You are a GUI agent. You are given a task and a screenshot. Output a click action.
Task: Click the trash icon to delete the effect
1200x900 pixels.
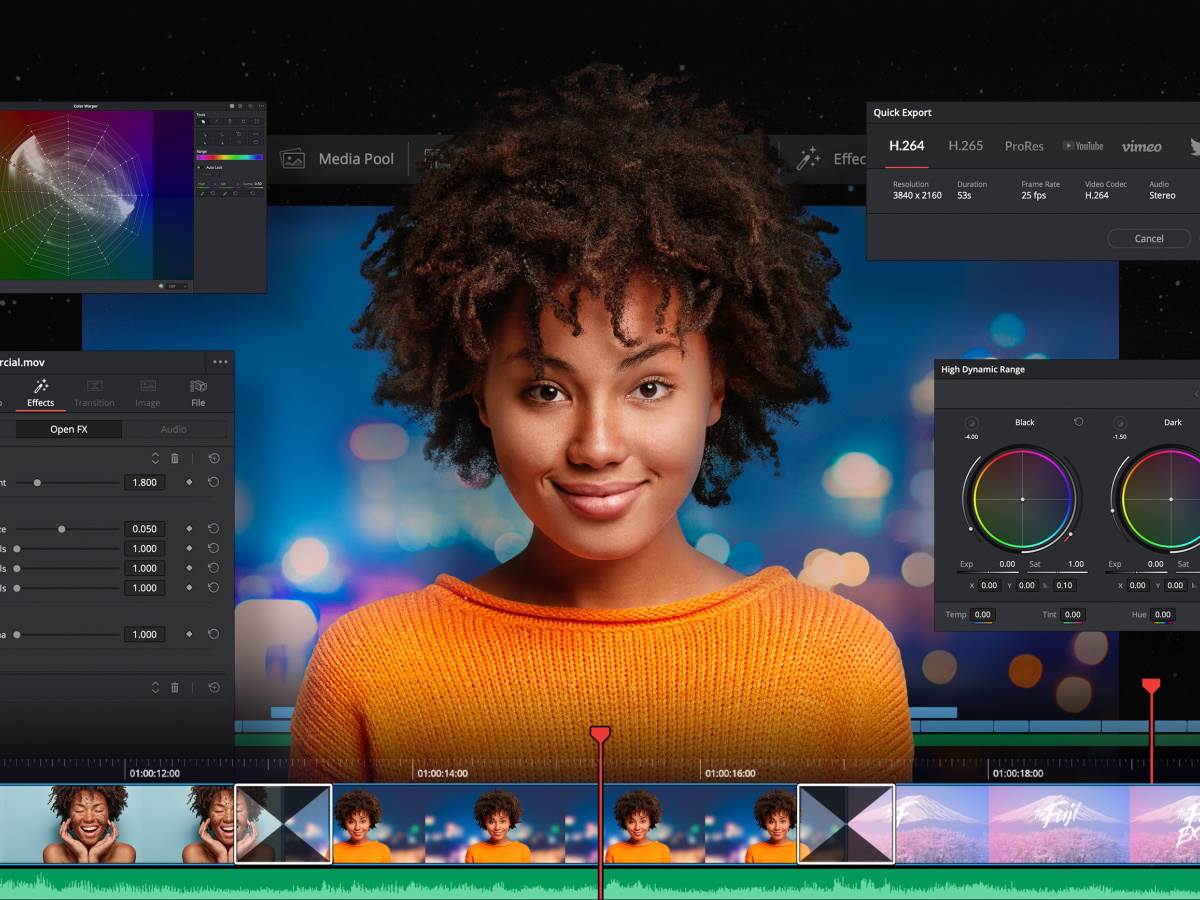click(x=174, y=459)
